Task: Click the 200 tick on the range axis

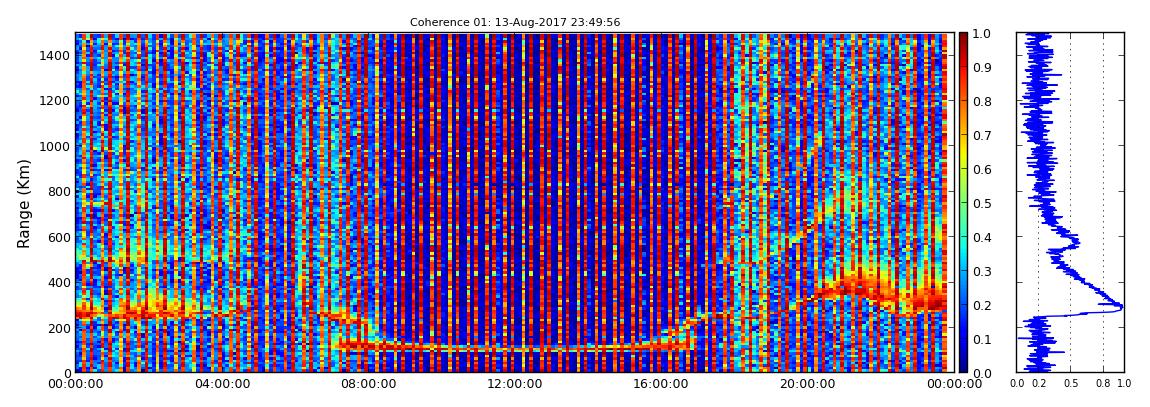Action: tap(57, 328)
